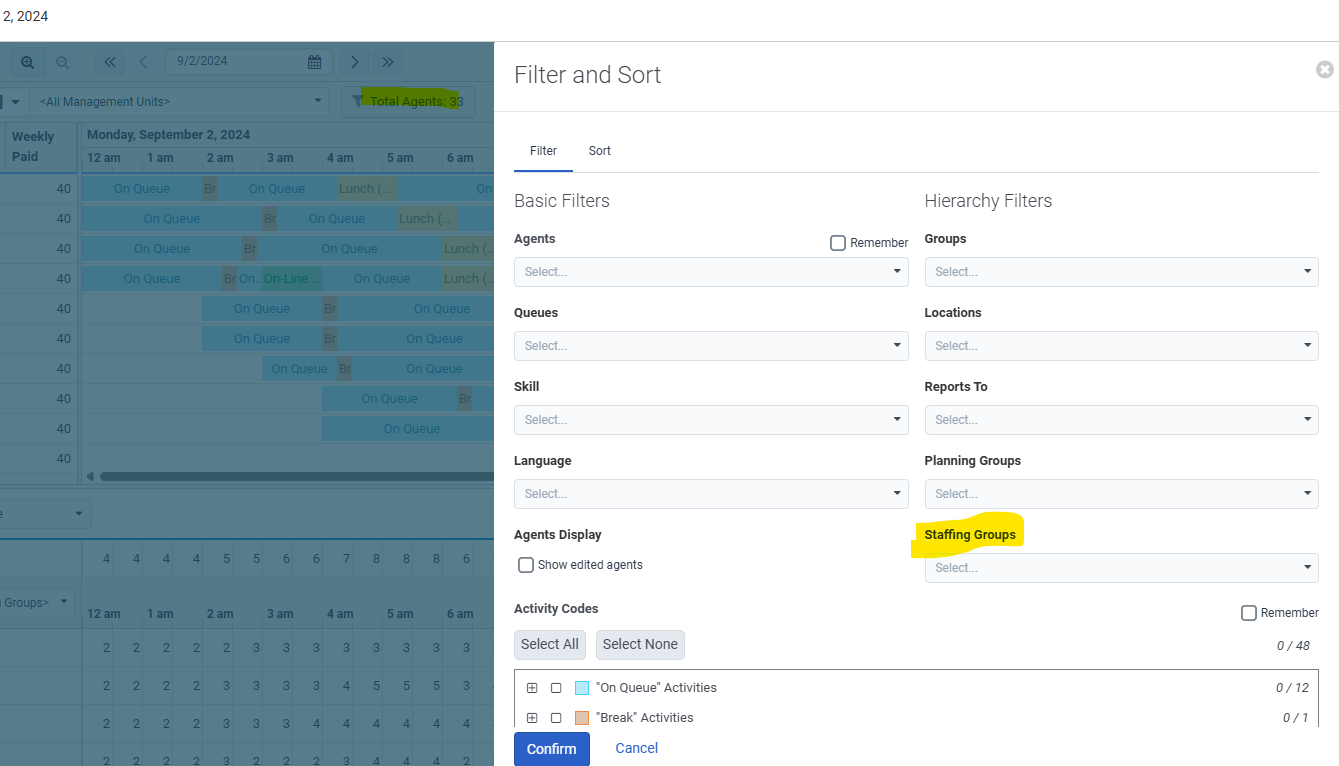Click the filter funnel Total Agents icon
This screenshot has width=1339, height=766.
click(x=358, y=101)
